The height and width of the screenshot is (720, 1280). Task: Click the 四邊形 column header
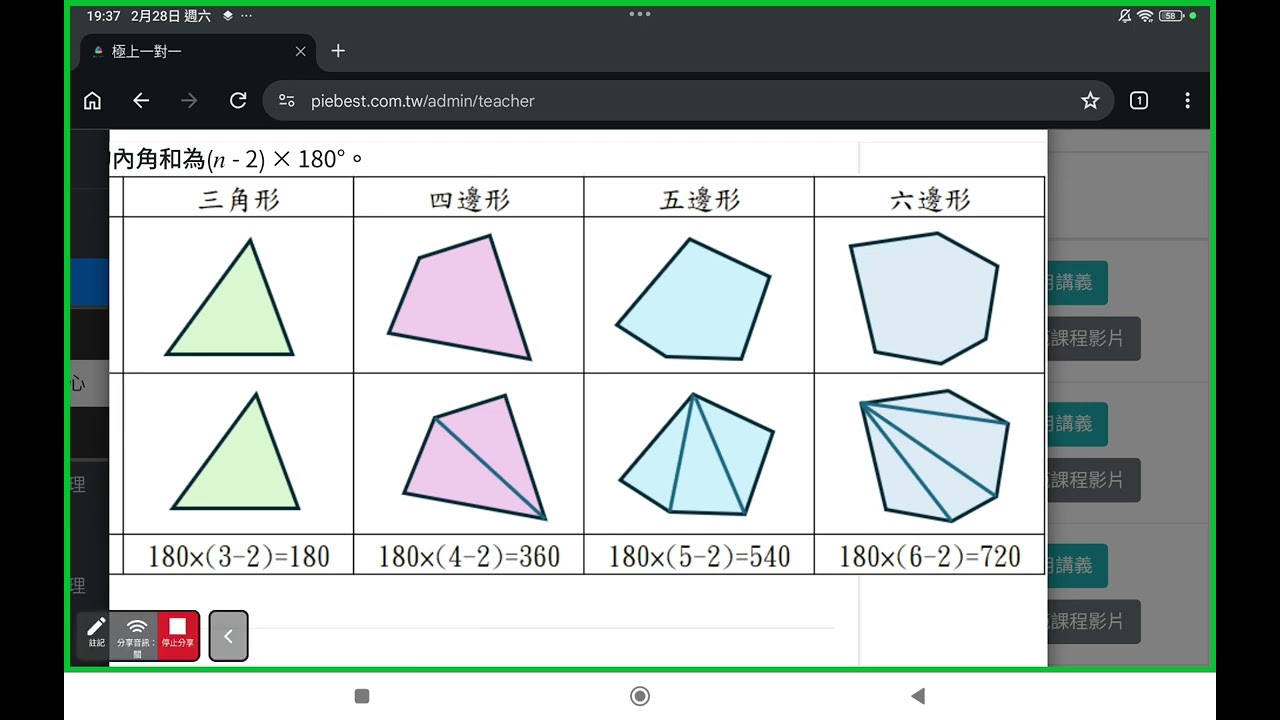click(x=469, y=199)
